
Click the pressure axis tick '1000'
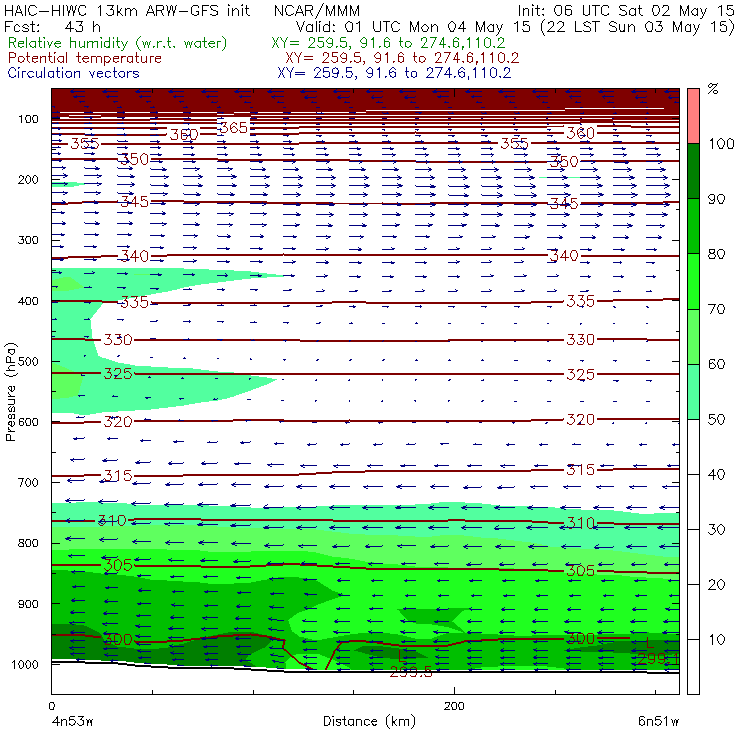coord(25,664)
